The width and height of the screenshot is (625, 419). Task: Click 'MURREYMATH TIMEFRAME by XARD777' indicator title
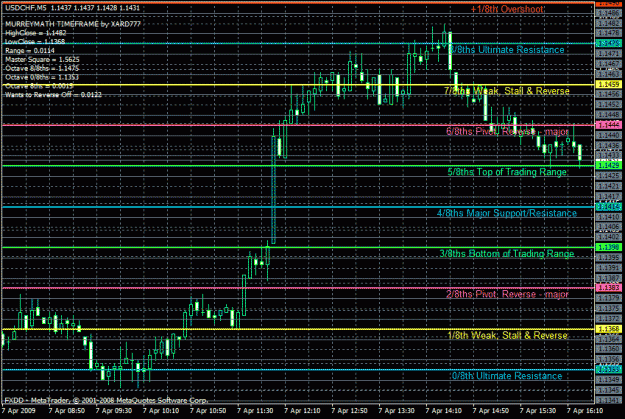73,24
